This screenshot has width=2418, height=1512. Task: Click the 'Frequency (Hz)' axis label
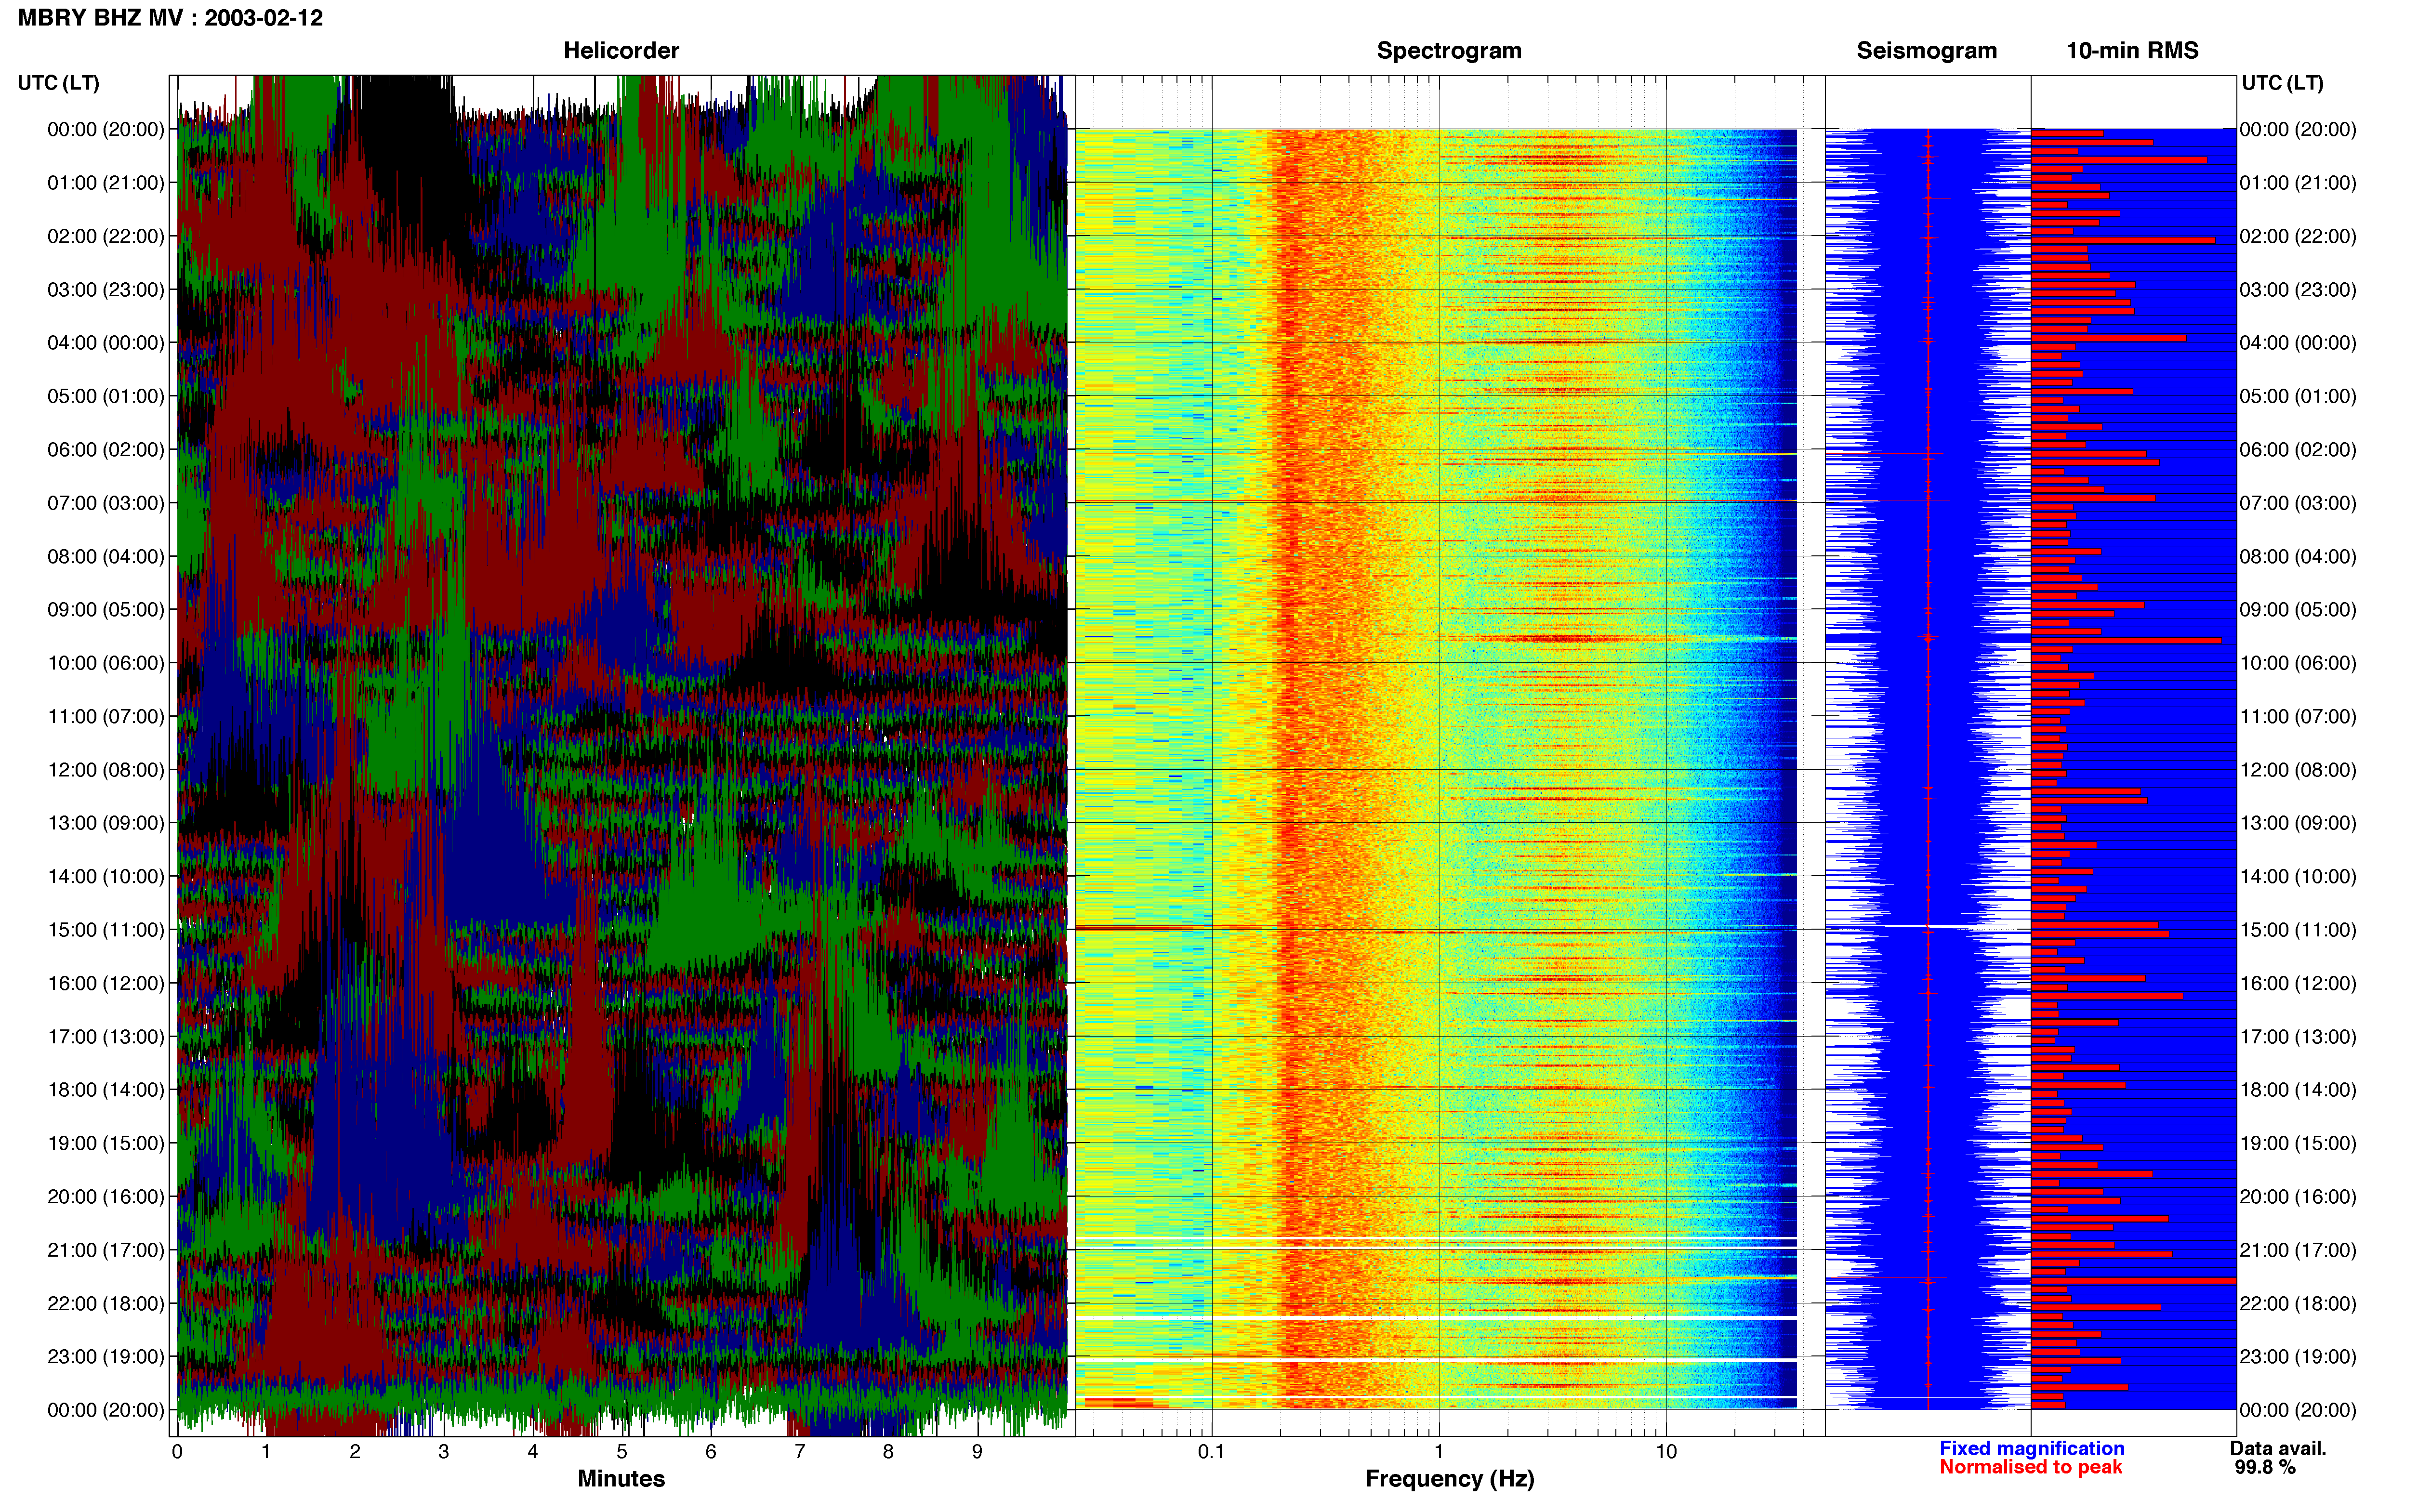coord(1449,1479)
